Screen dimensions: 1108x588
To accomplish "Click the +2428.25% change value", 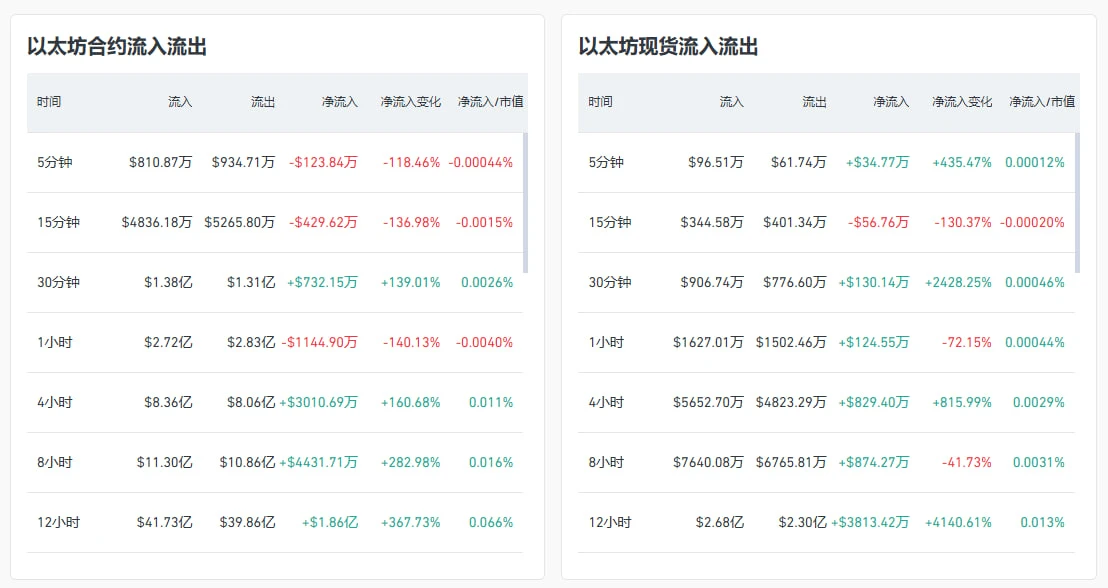I will point(958,283).
